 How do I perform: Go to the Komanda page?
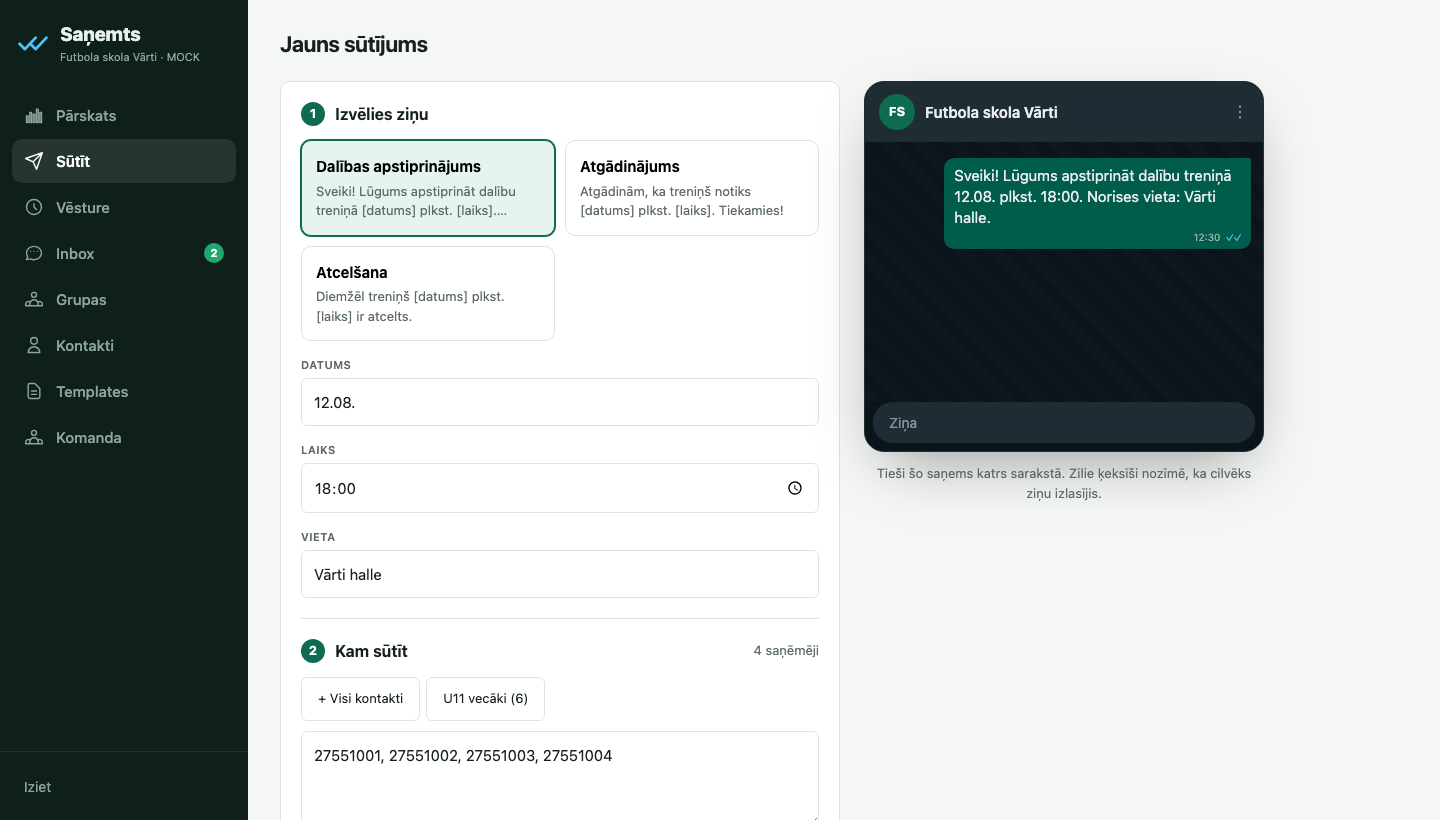(x=124, y=438)
